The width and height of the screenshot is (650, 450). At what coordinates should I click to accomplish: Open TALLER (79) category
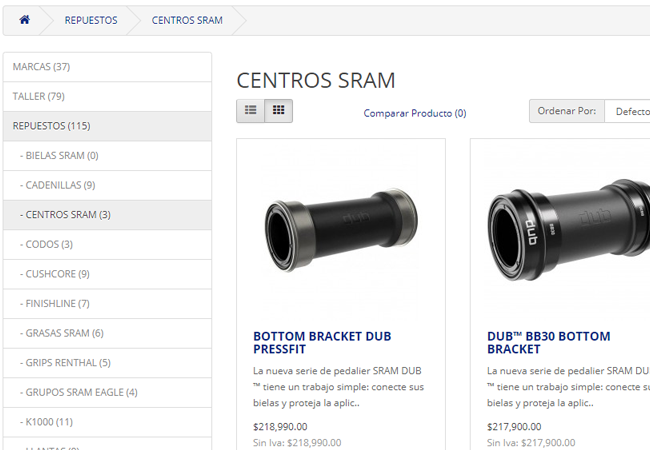(x=107, y=97)
